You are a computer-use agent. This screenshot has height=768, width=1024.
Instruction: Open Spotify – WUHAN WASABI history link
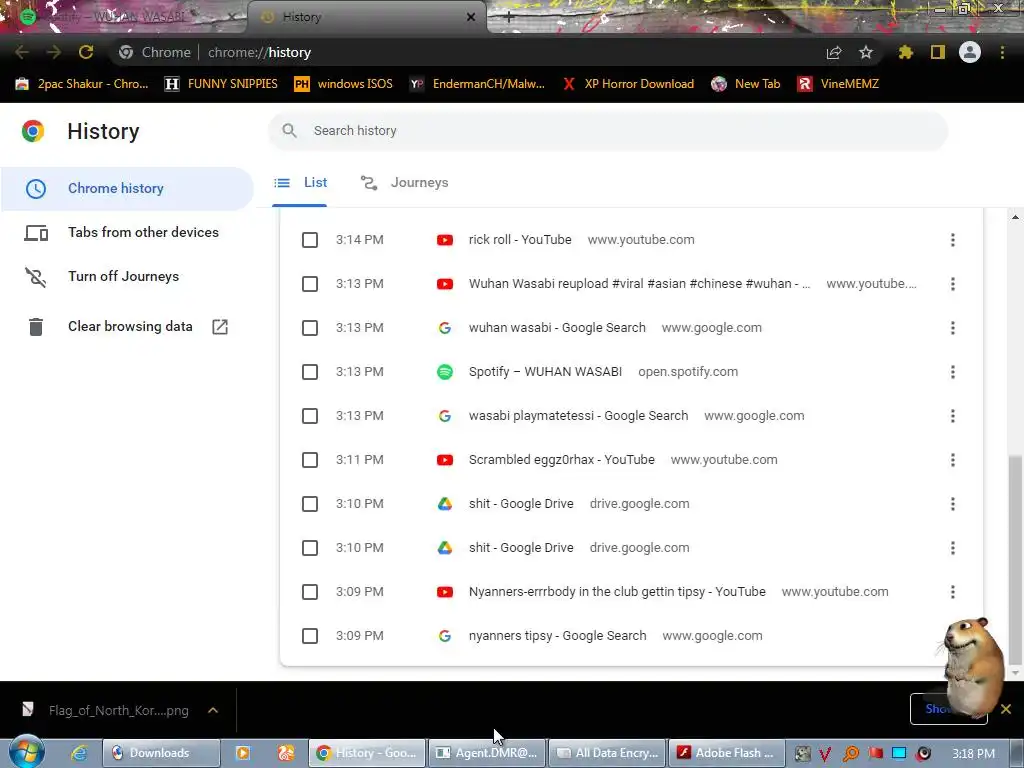545,372
